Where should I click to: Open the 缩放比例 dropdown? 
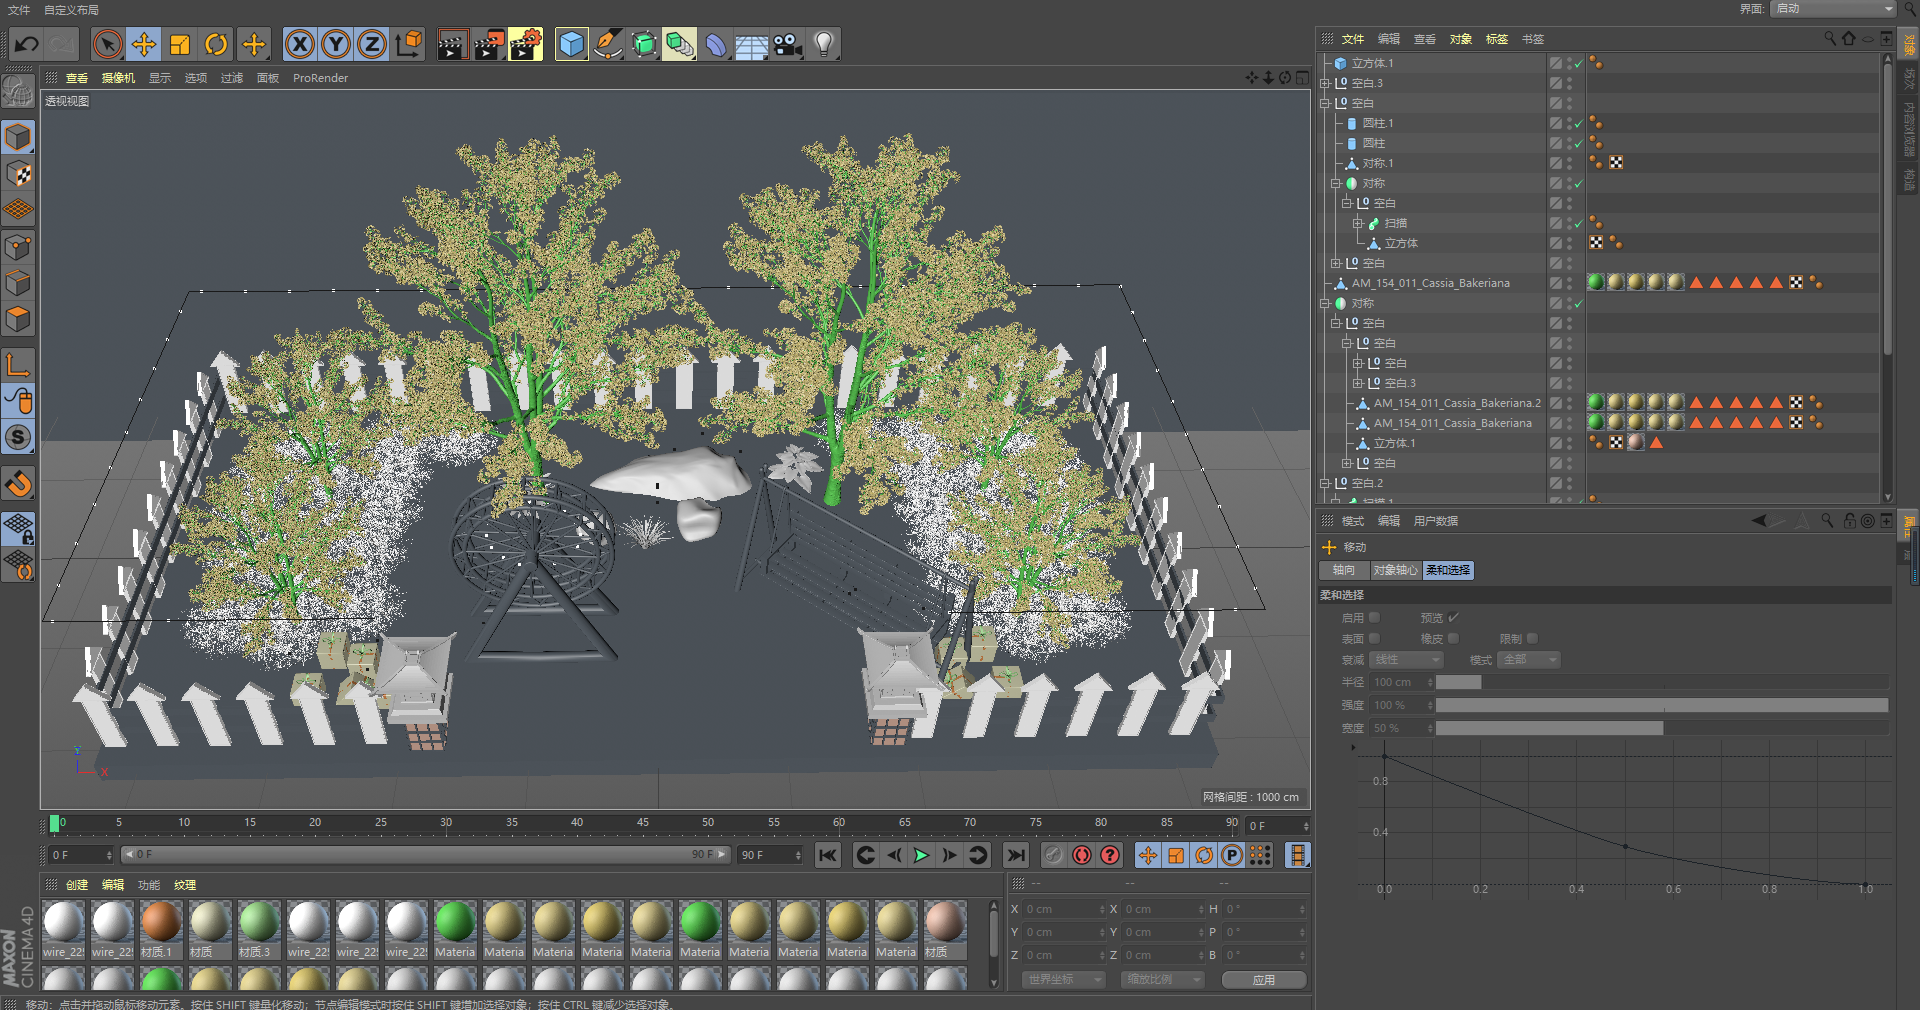point(1163,980)
